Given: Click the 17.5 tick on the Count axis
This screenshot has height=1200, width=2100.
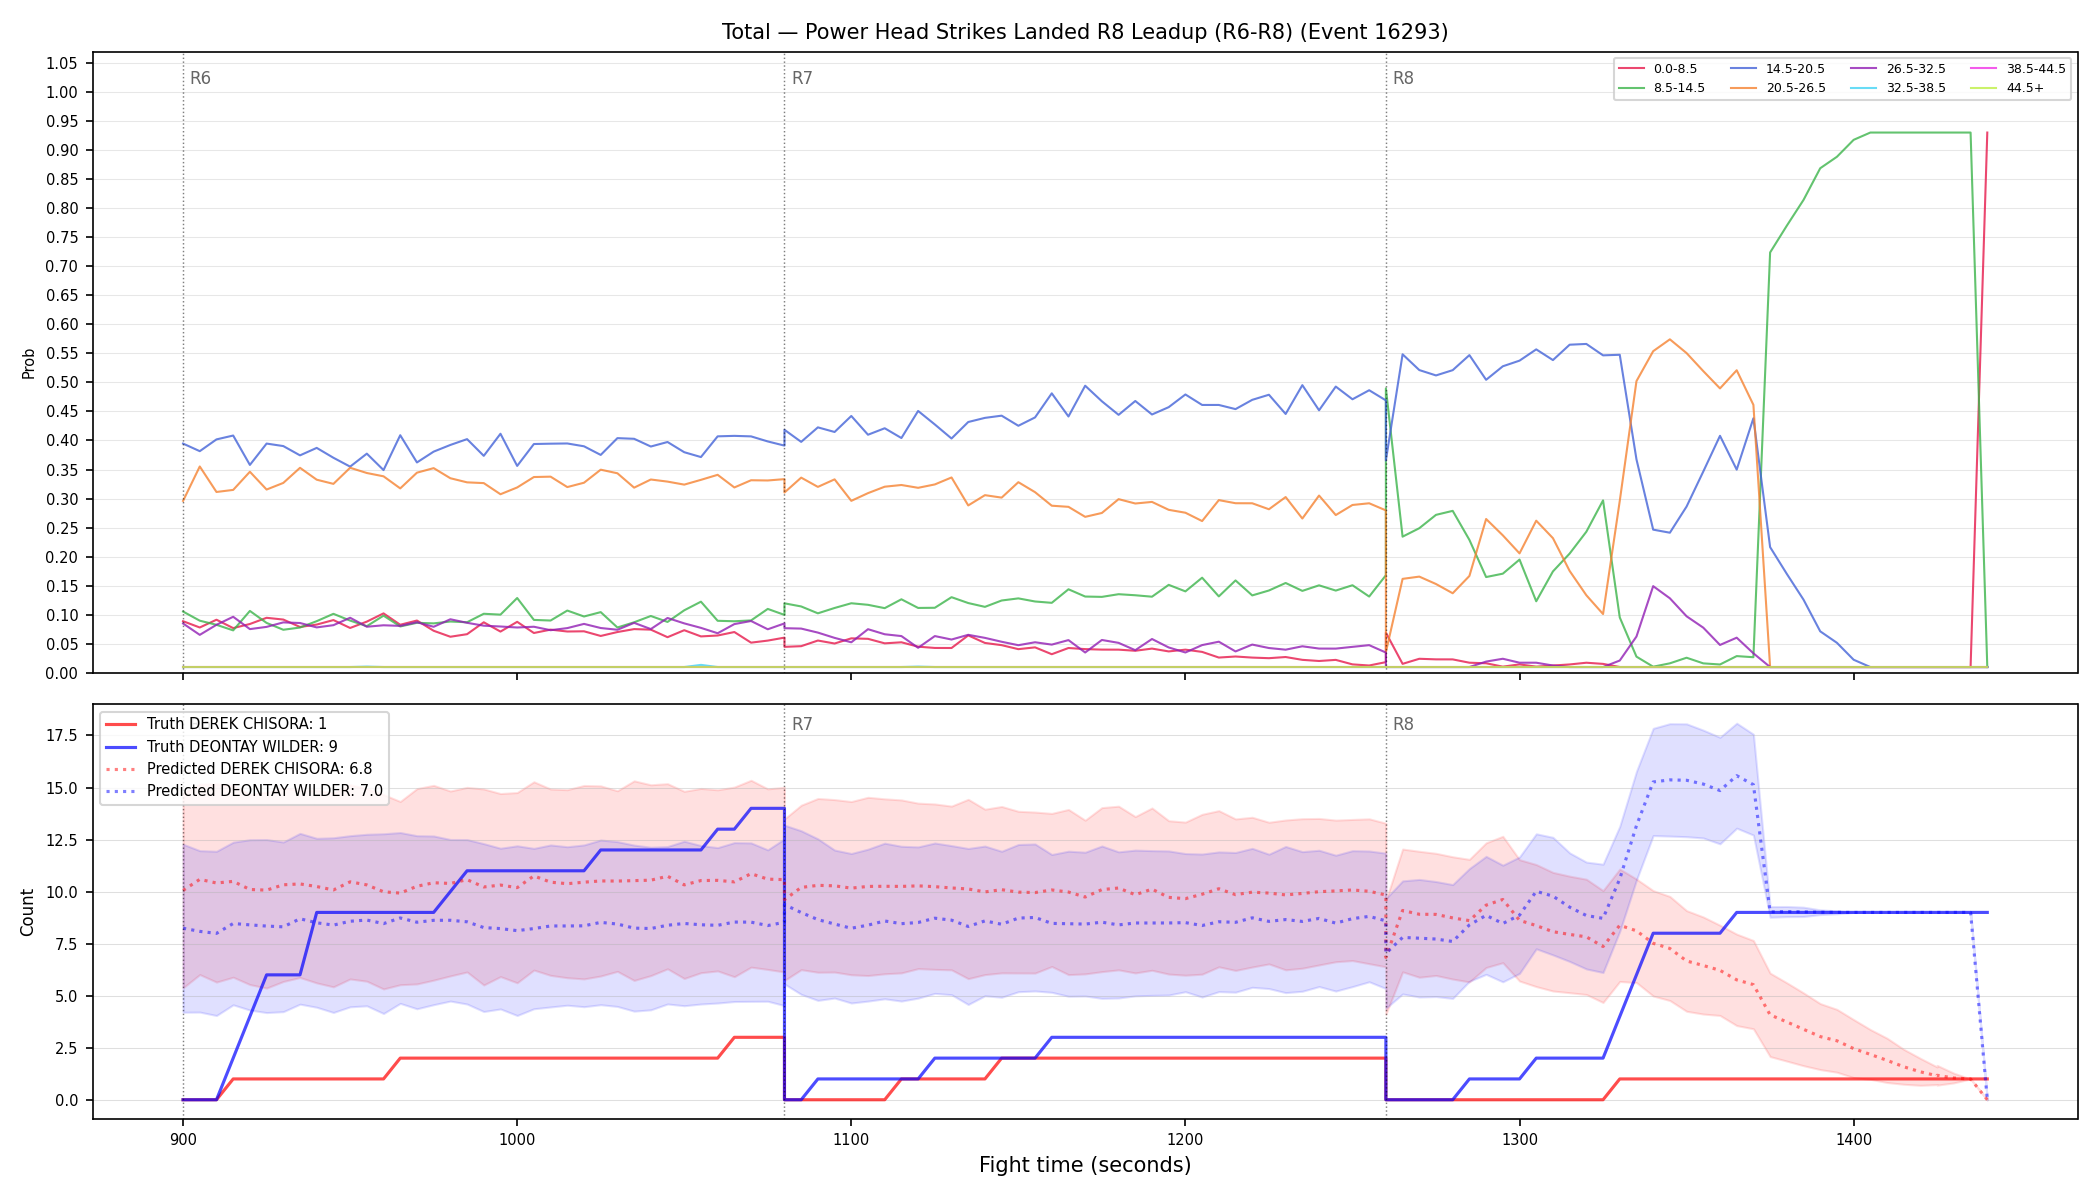Looking at the screenshot, I should point(61,735).
